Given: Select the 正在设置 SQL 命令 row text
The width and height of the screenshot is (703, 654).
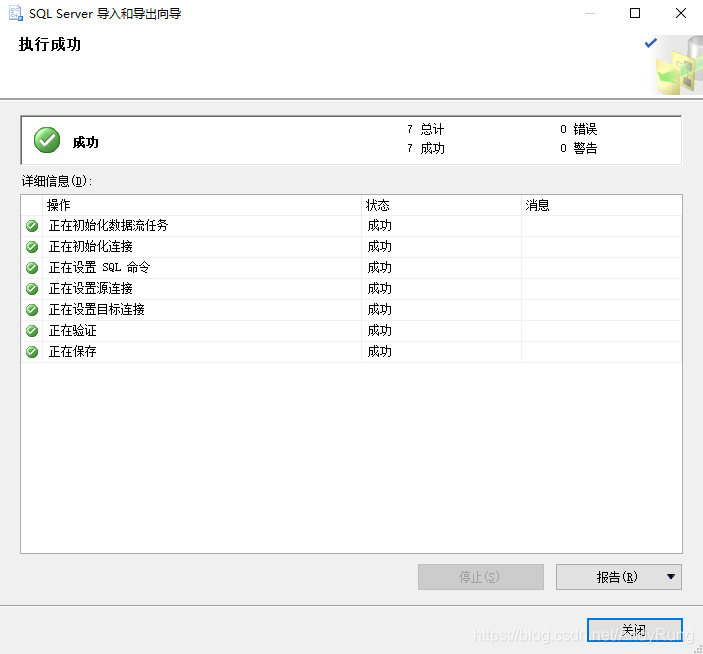Looking at the screenshot, I should [x=100, y=268].
